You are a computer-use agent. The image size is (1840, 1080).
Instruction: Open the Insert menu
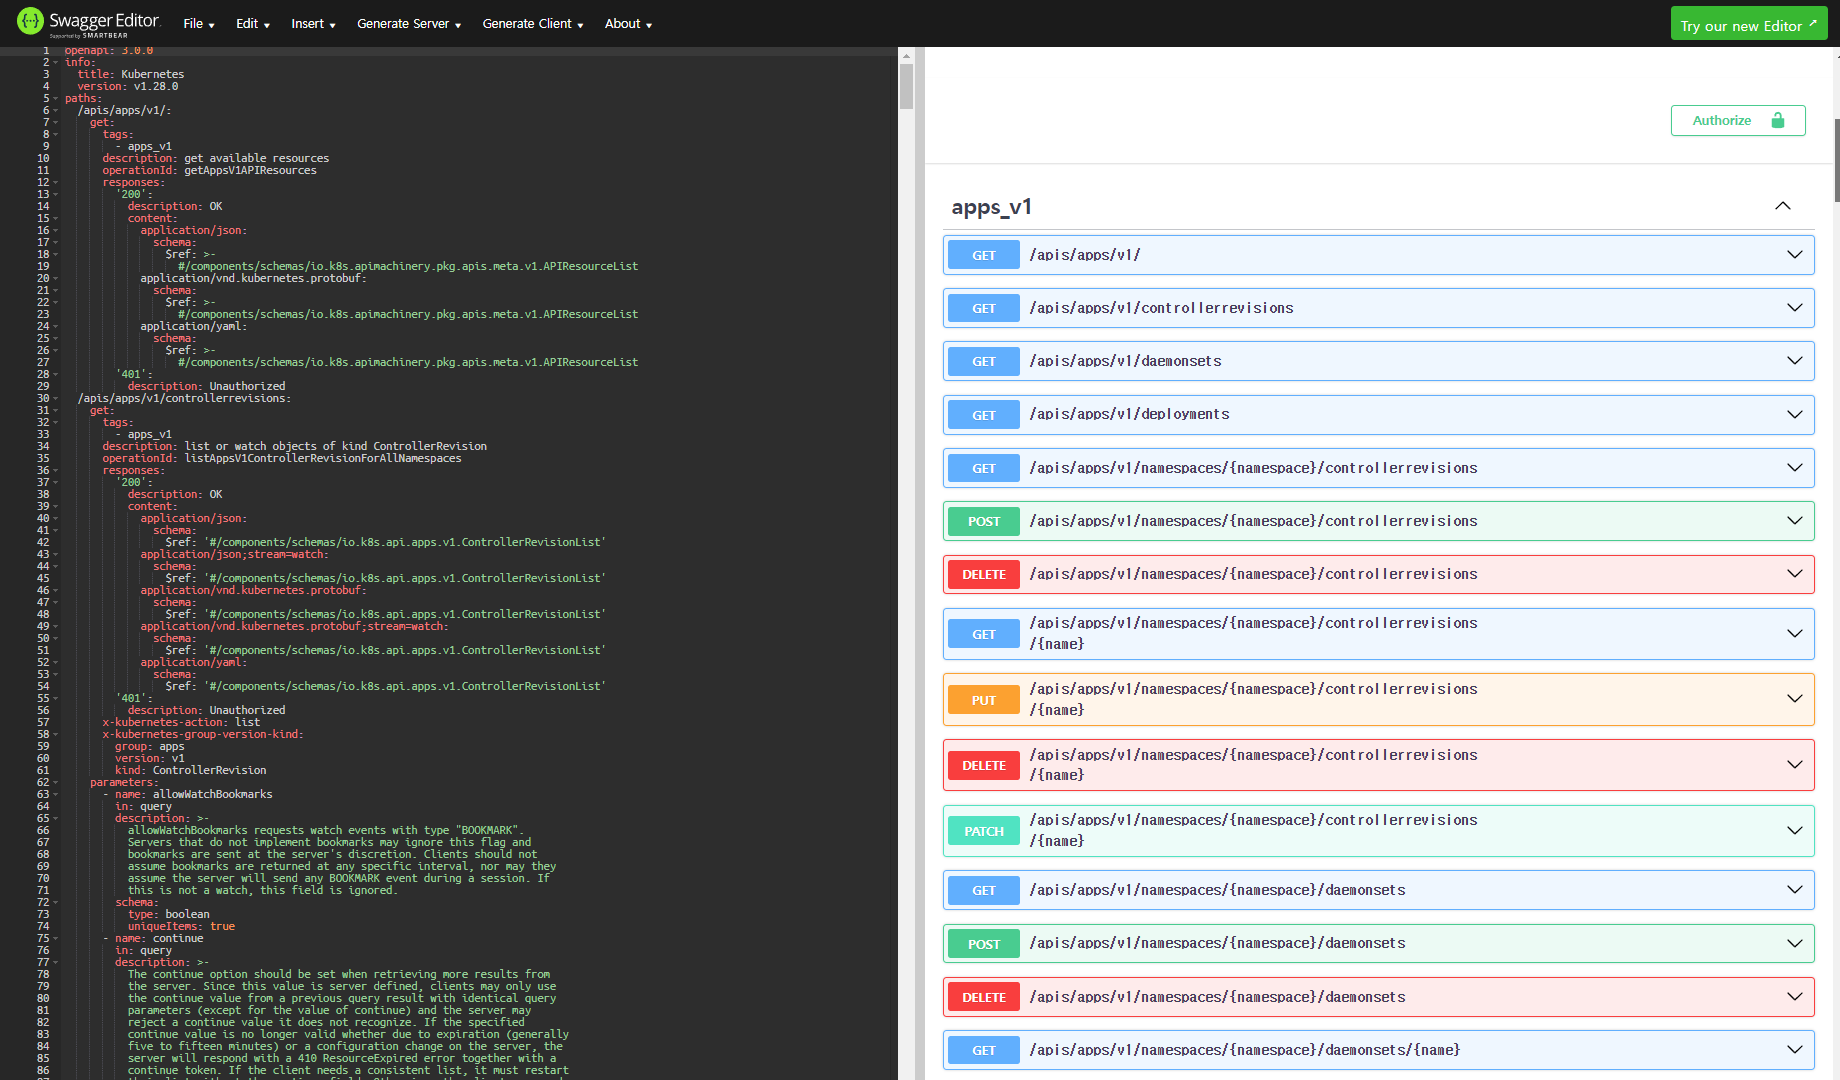310,23
